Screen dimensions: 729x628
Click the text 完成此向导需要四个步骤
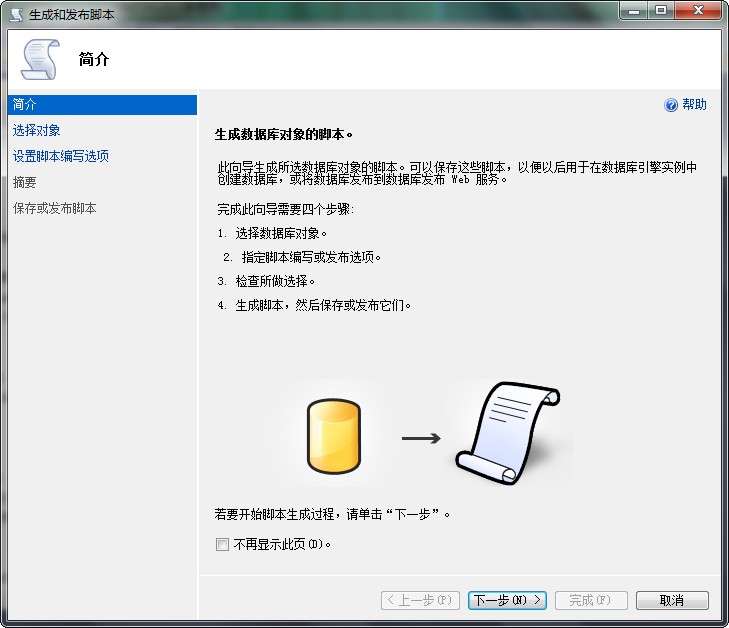(285, 209)
